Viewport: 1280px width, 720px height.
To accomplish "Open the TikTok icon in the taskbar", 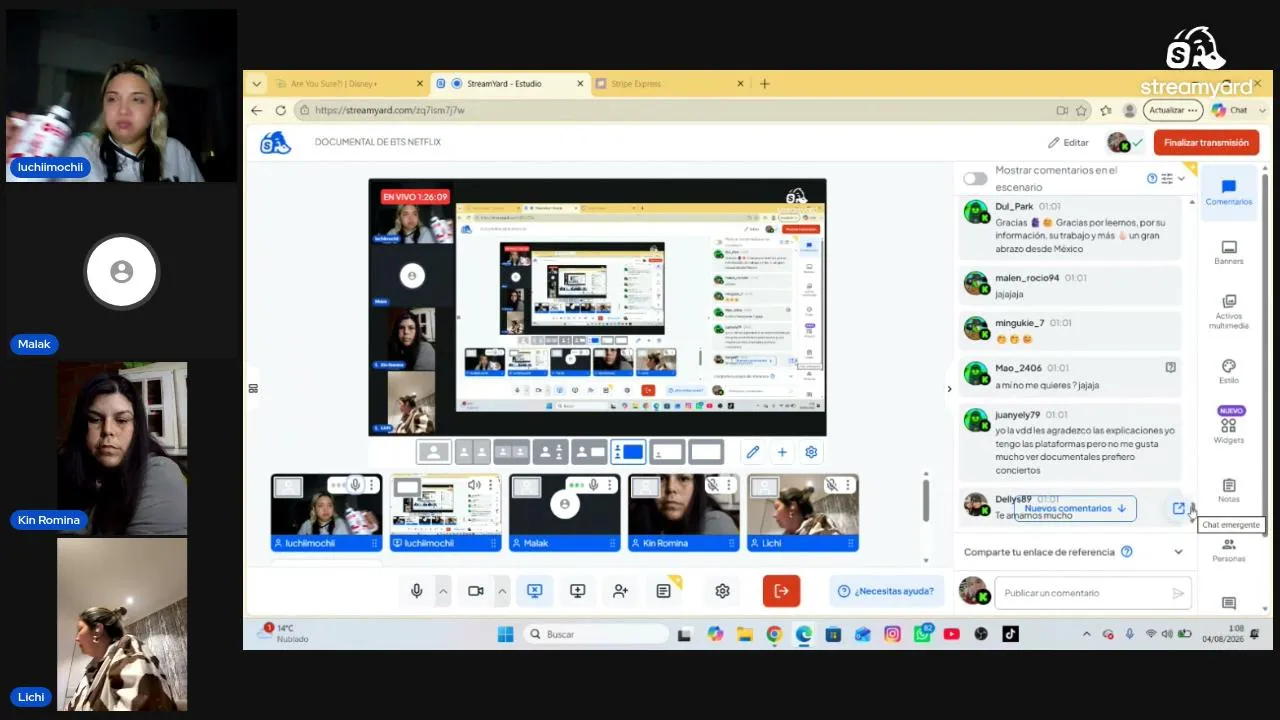I will (x=1010, y=634).
